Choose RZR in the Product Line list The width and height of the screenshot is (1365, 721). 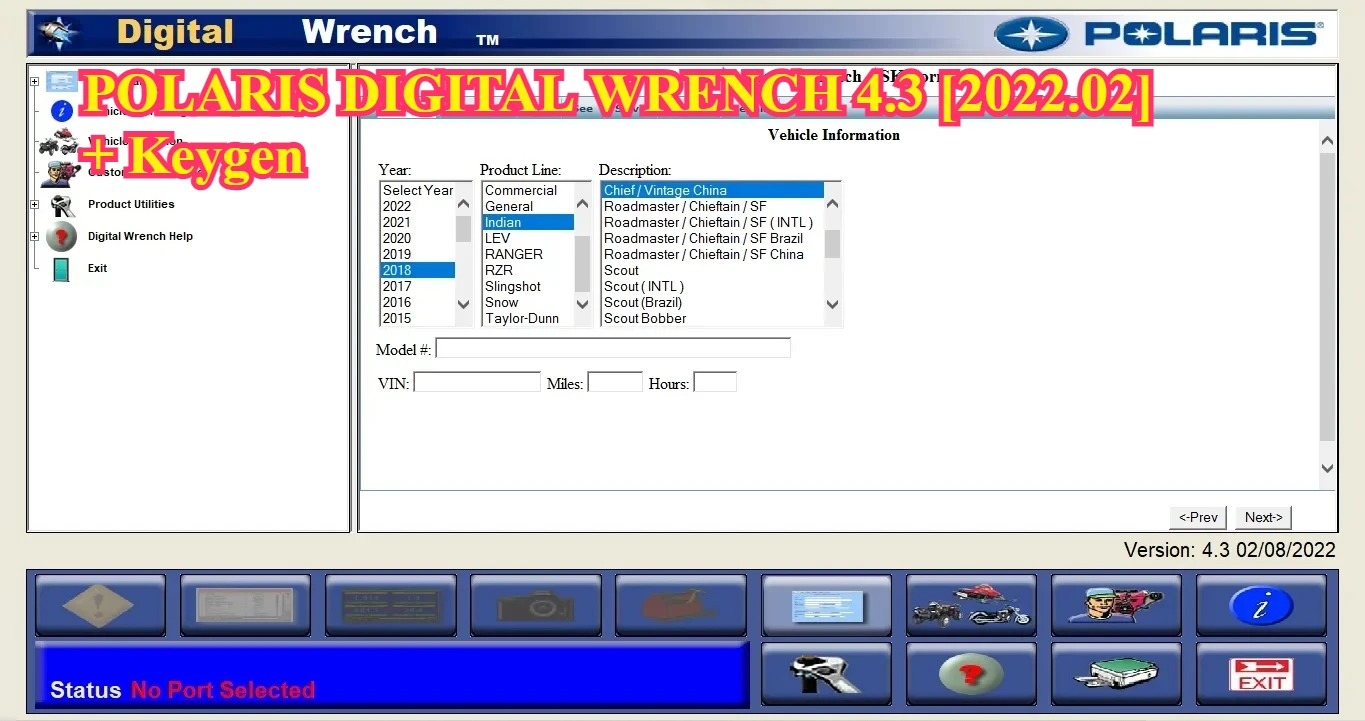pos(528,270)
